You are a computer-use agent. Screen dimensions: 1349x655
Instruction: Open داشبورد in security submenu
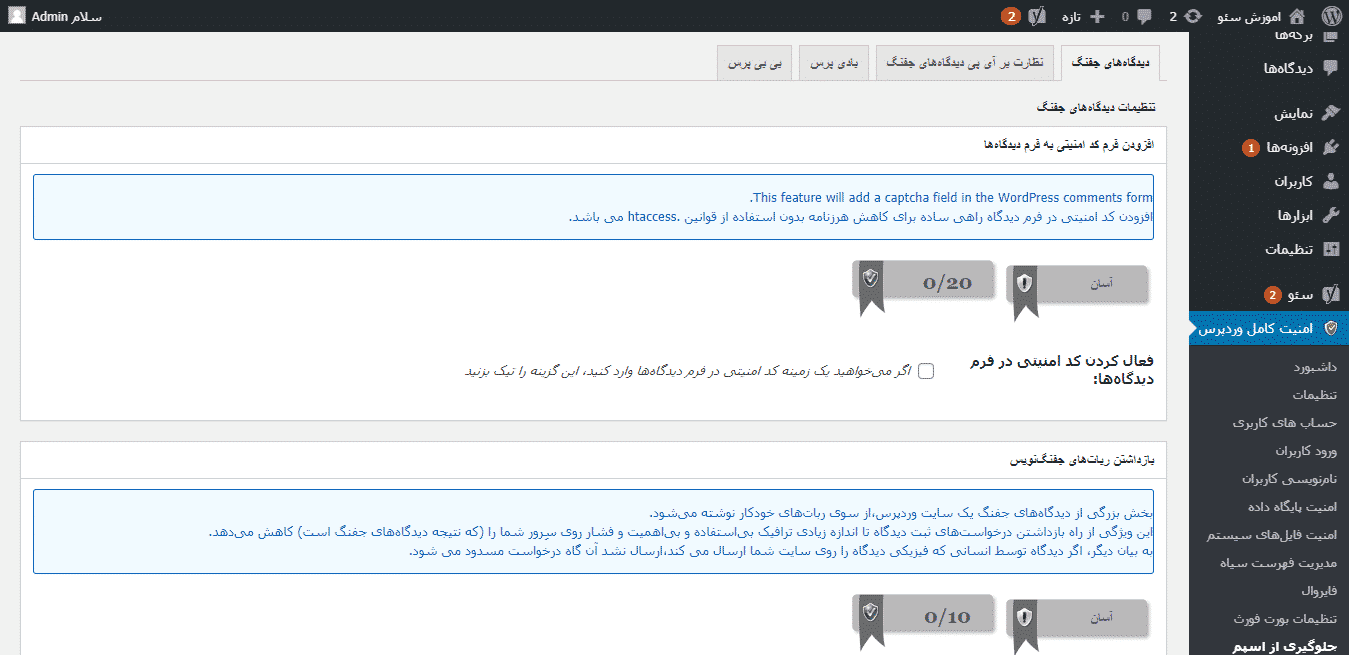point(1313,367)
